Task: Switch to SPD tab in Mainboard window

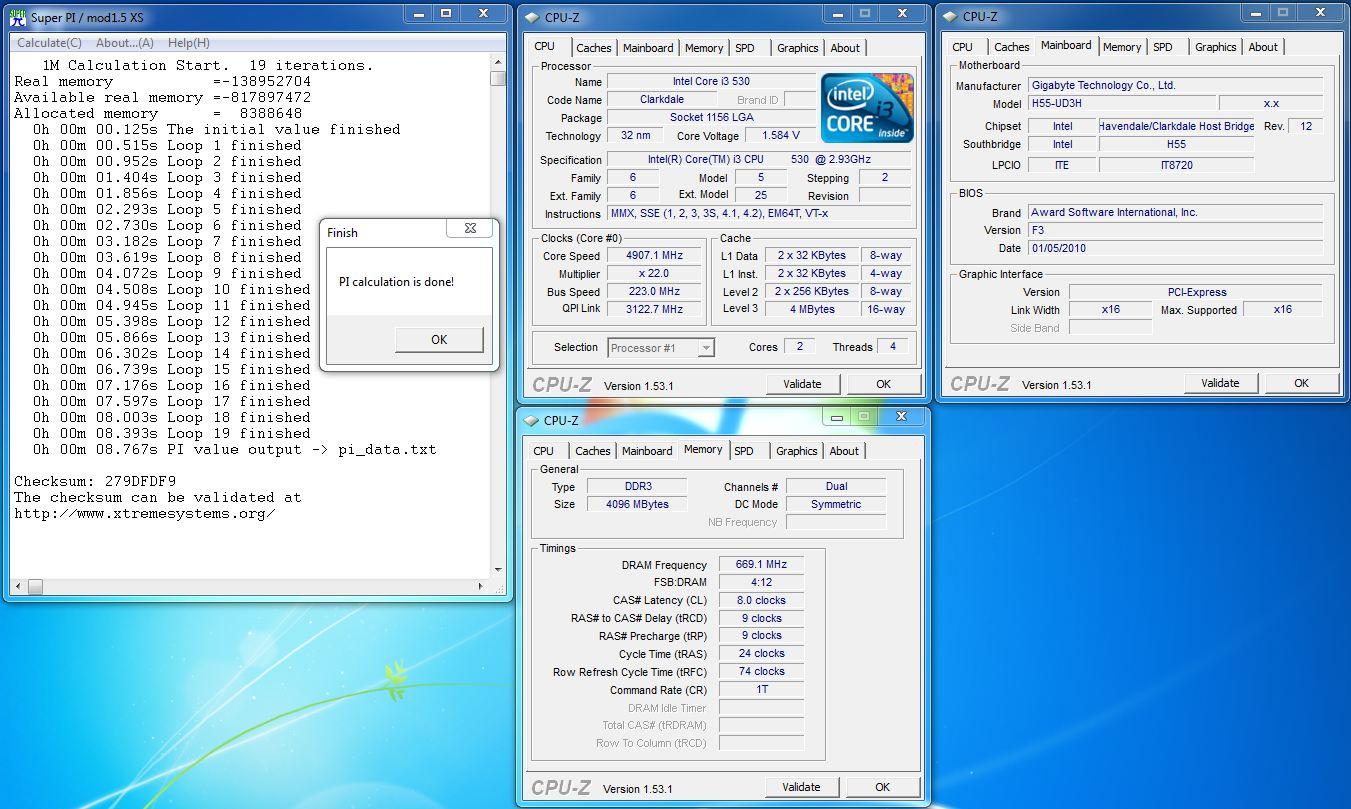Action: [1163, 47]
